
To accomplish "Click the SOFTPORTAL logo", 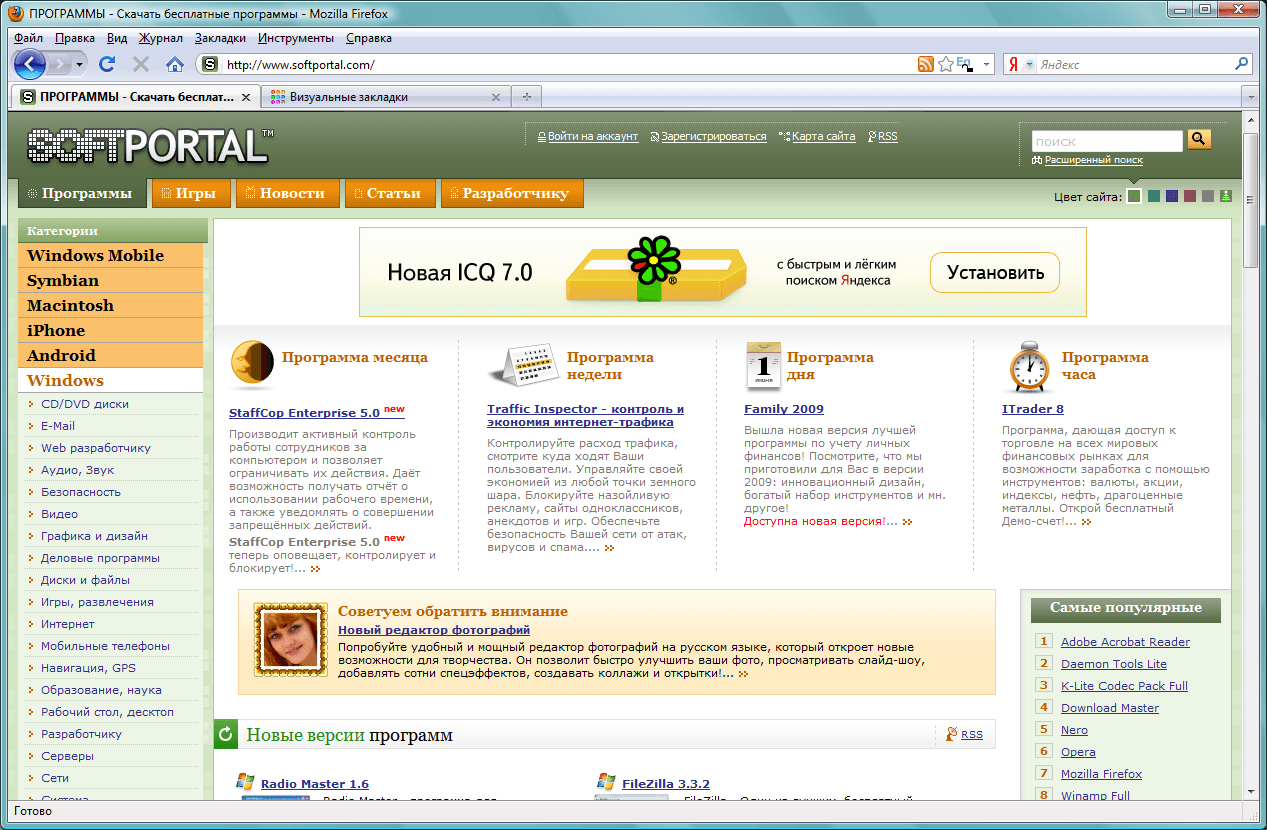I will pyautogui.click(x=150, y=147).
